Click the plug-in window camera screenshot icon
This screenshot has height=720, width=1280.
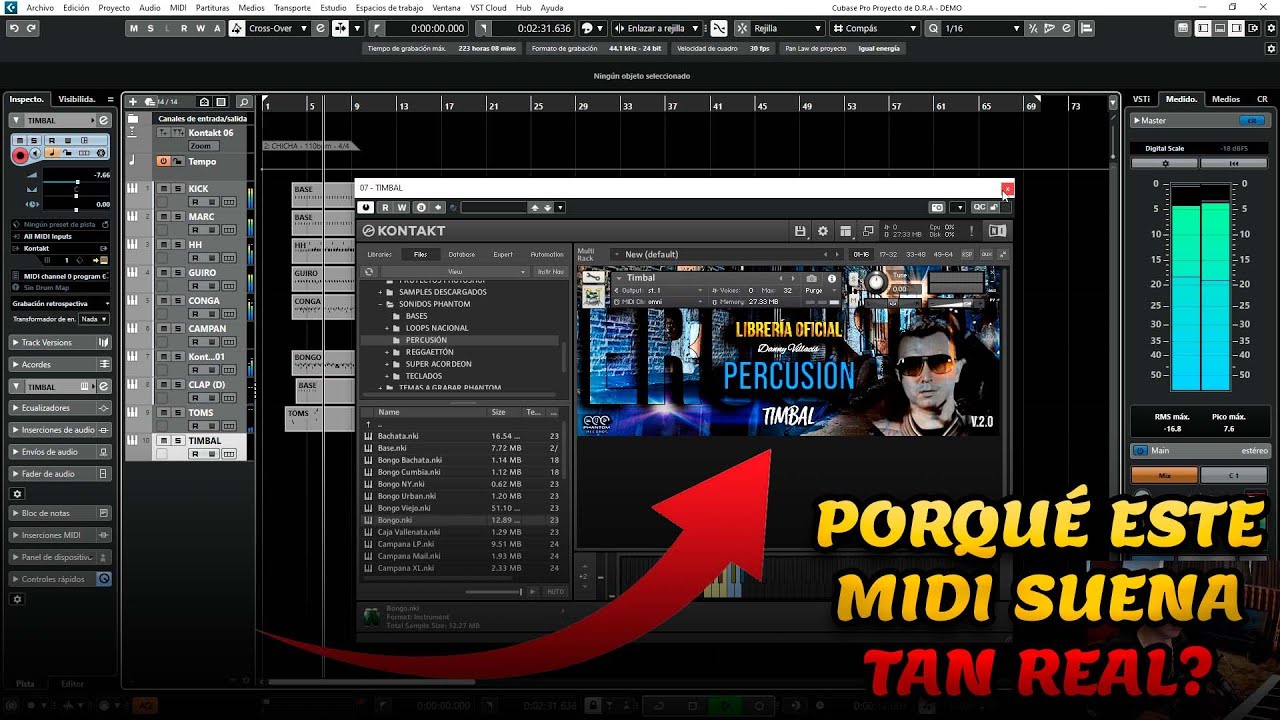[x=937, y=207]
